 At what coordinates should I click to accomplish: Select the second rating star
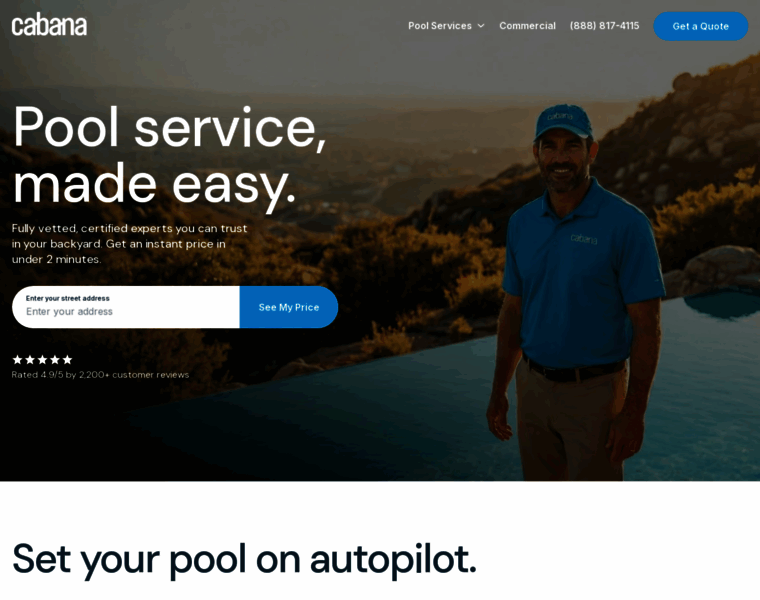[30, 360]
